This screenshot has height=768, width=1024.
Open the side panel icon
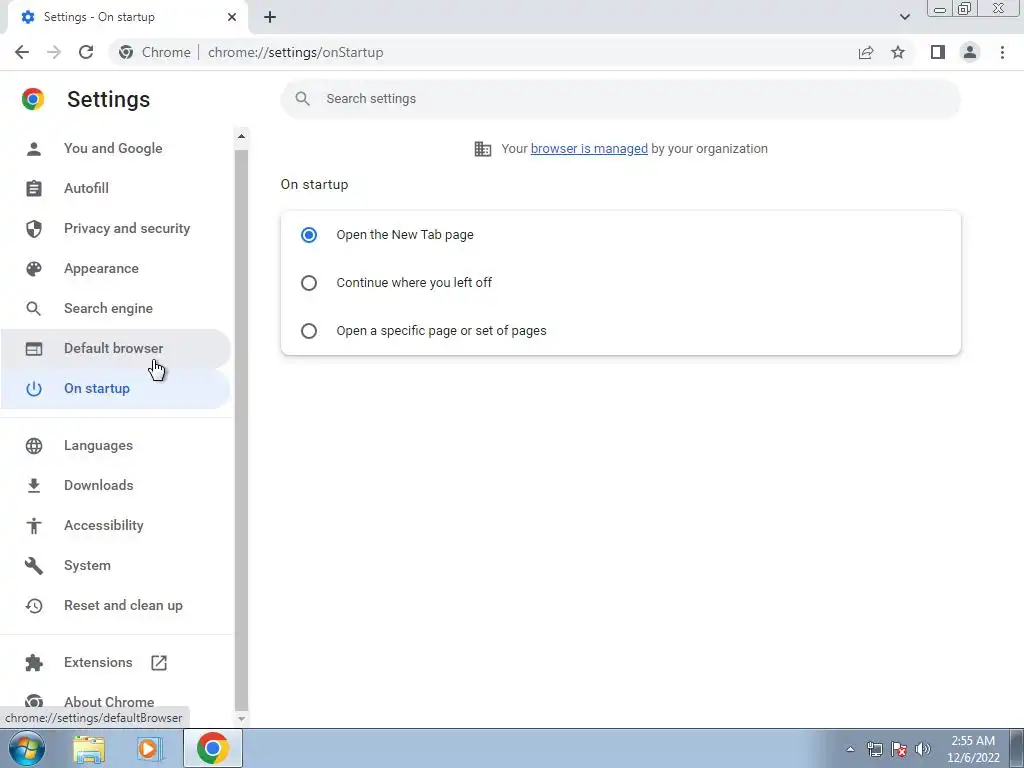938,52
